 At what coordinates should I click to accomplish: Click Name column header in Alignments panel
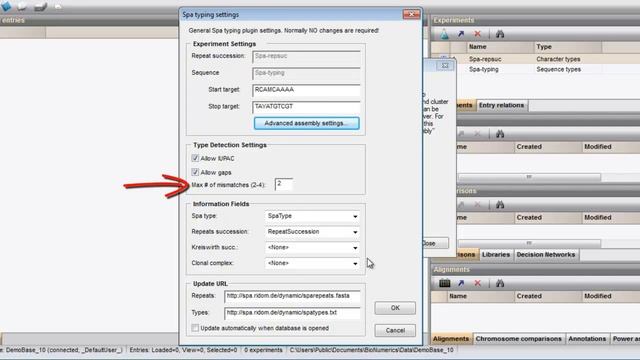coord(480,296)
